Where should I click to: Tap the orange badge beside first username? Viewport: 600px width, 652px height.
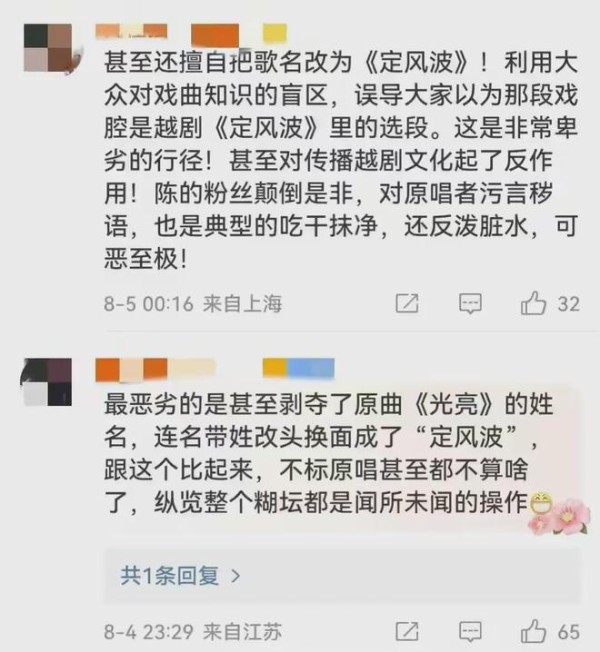(x=215, y=35)
